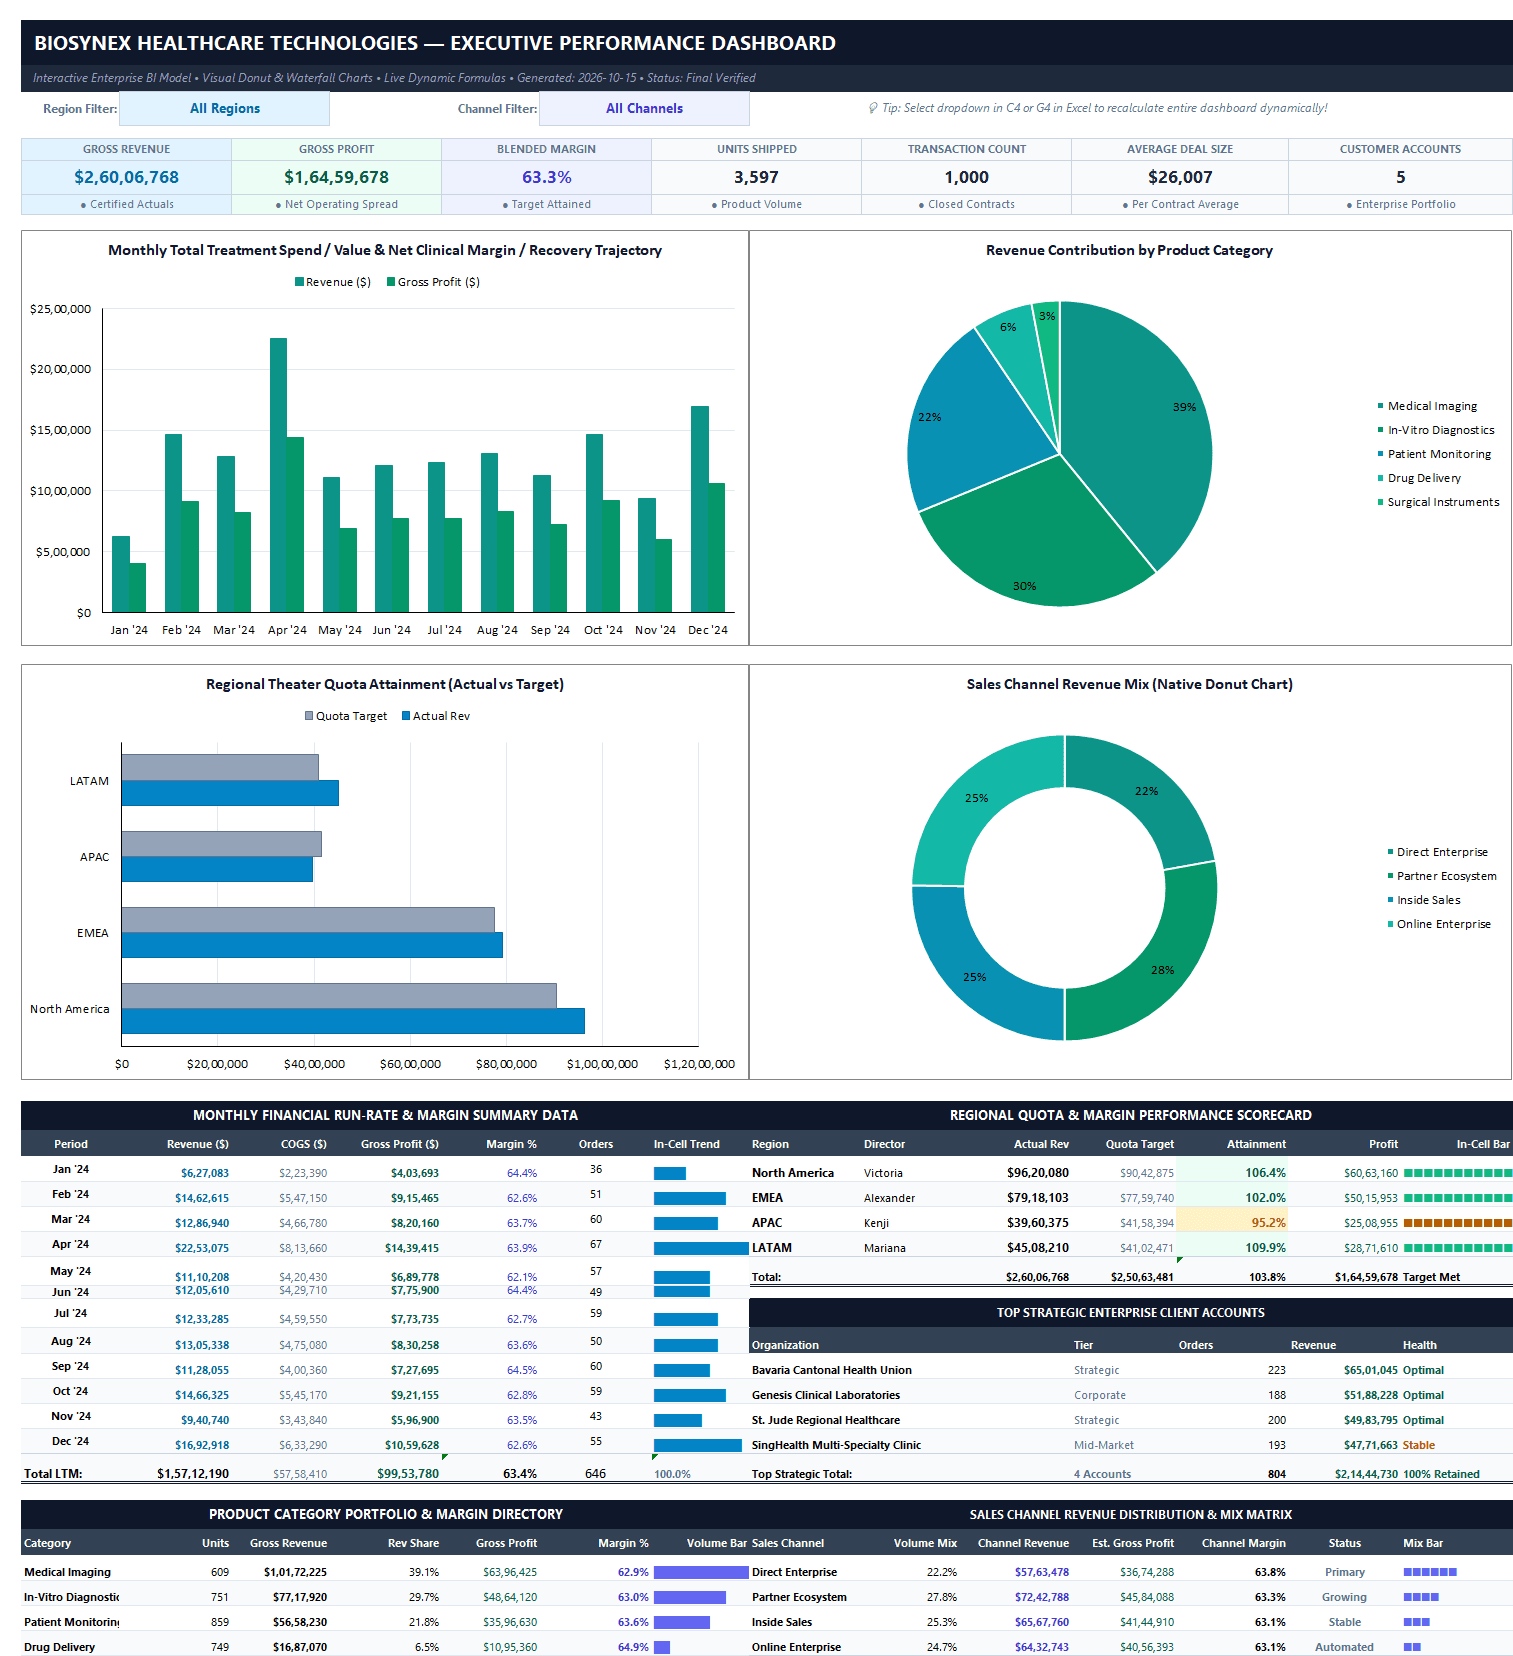The width and height of the screenshot is (1513, 1656).
Task: Click the Medical Imaging category cell
Action: click(x=68, y=1572)
